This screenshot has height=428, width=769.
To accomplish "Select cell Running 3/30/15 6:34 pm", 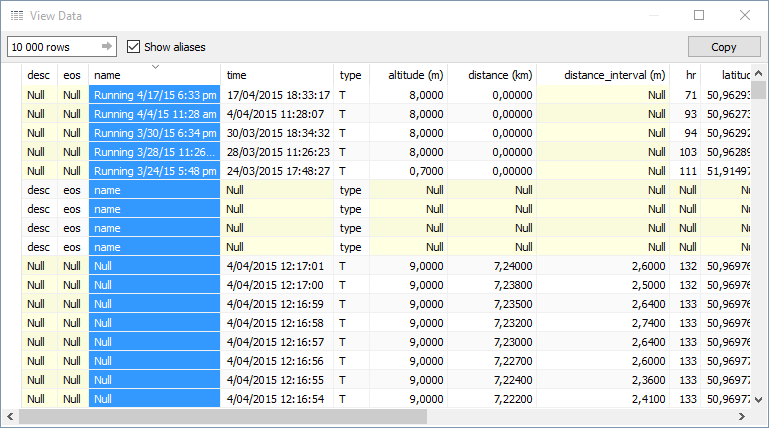I will 154,133.
